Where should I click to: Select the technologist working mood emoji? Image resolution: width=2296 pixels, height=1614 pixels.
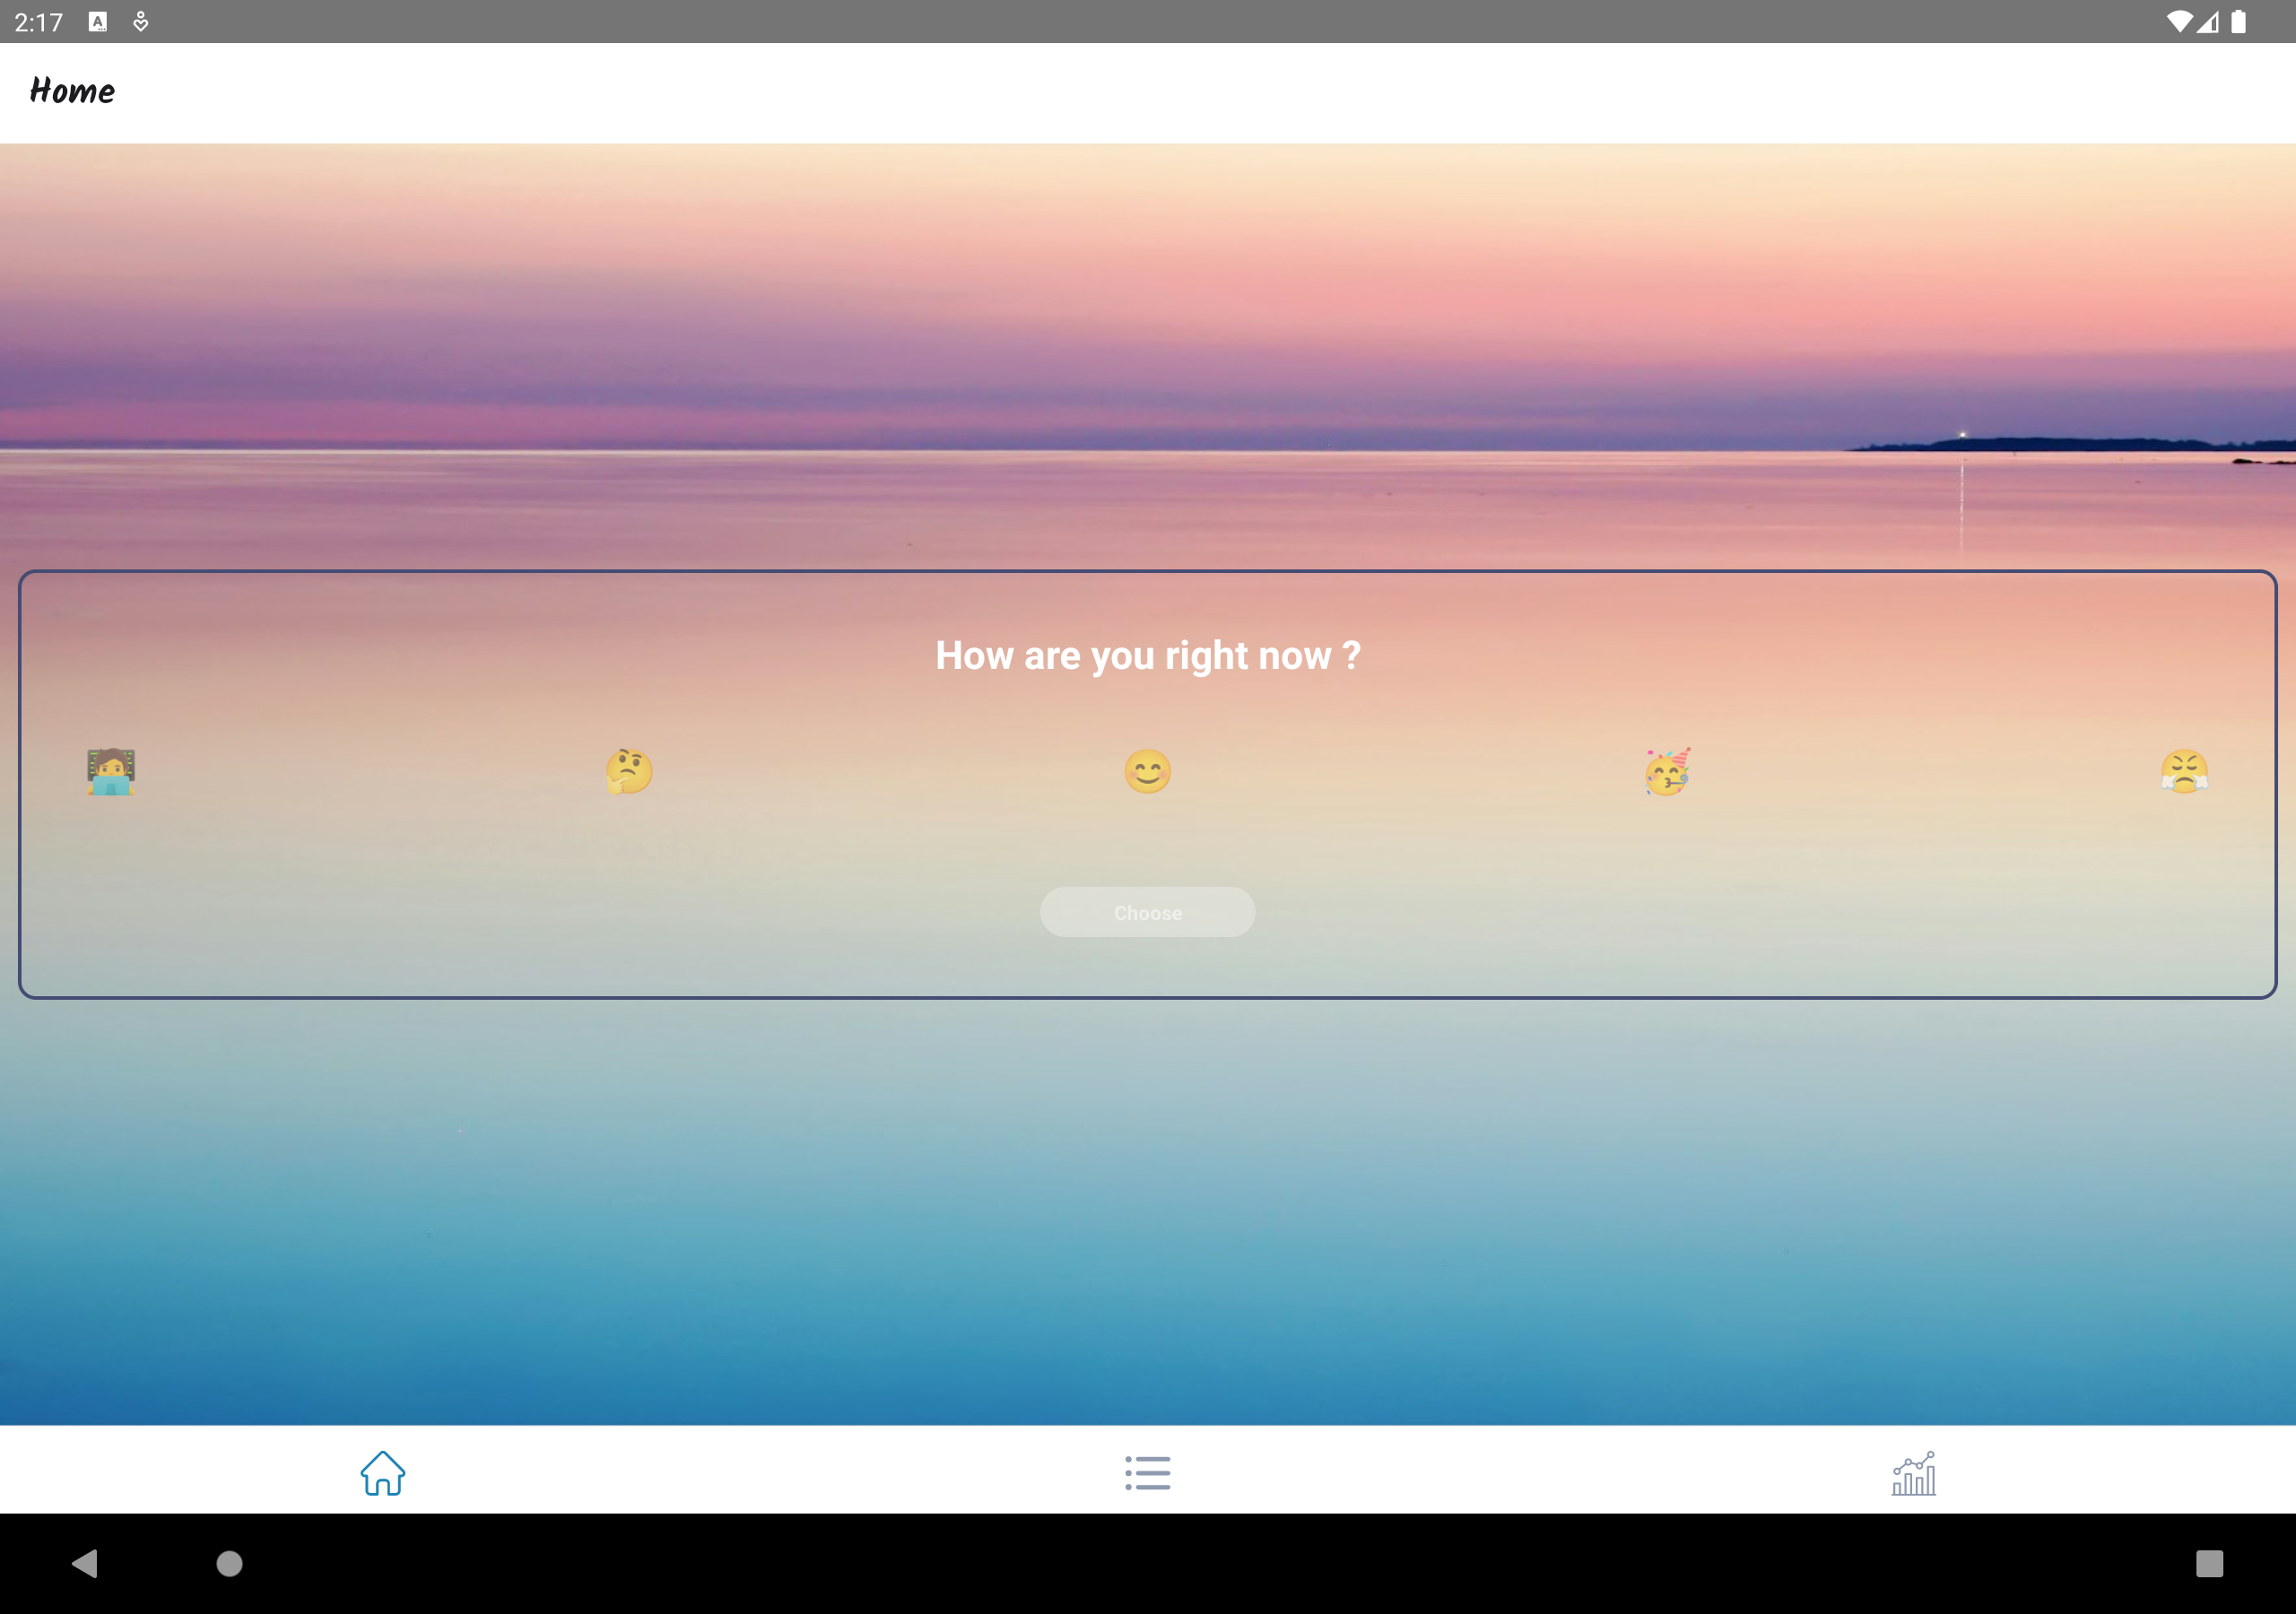tap(111, 772)
